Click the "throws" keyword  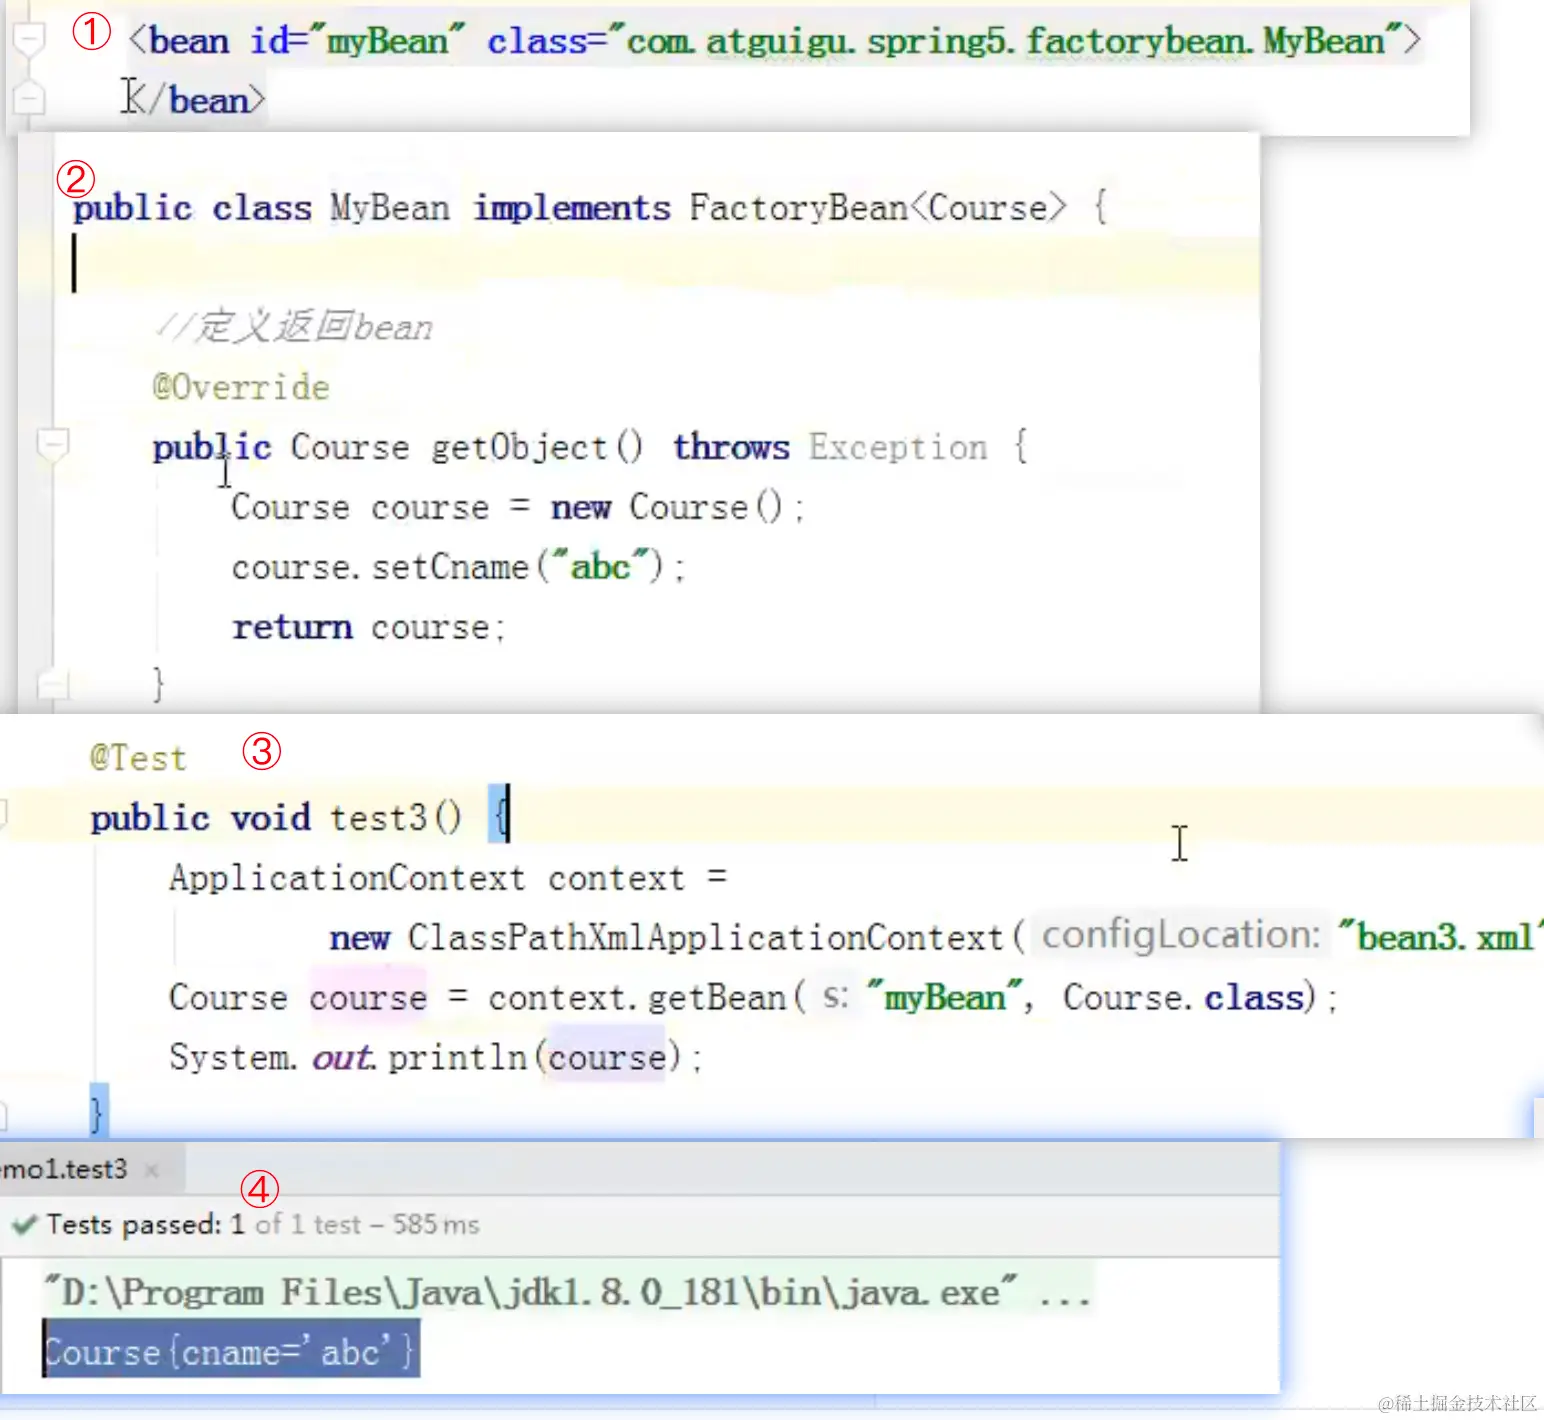(731, 447)
